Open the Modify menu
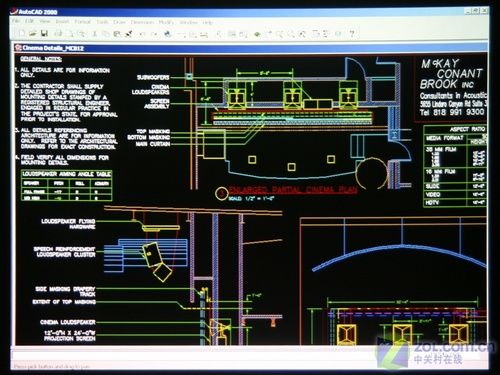 (x=166, y=22)
